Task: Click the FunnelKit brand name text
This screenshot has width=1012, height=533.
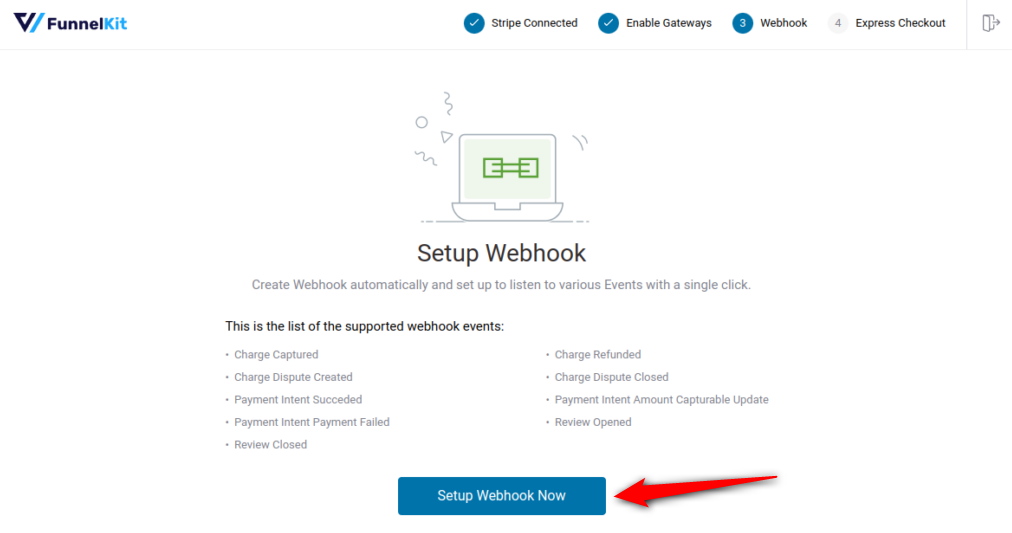Action: coord(87,24)
